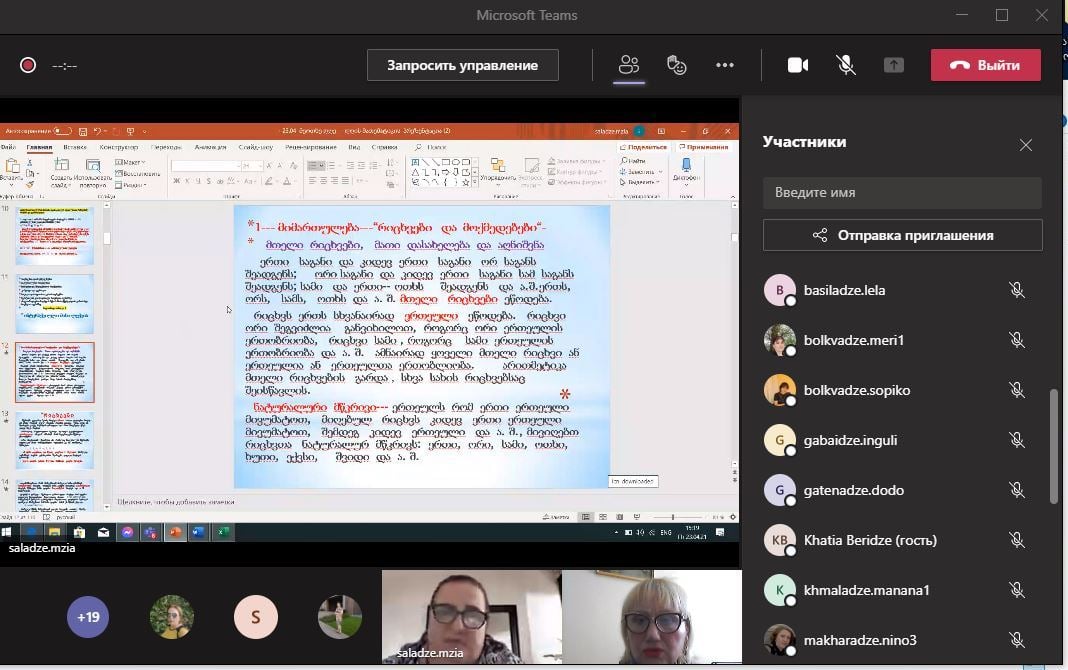Toggle the microphone in the meeting toolbar
Image resolution: width=1068 pixels, height=670 pixels.
[x=846, y=65]
